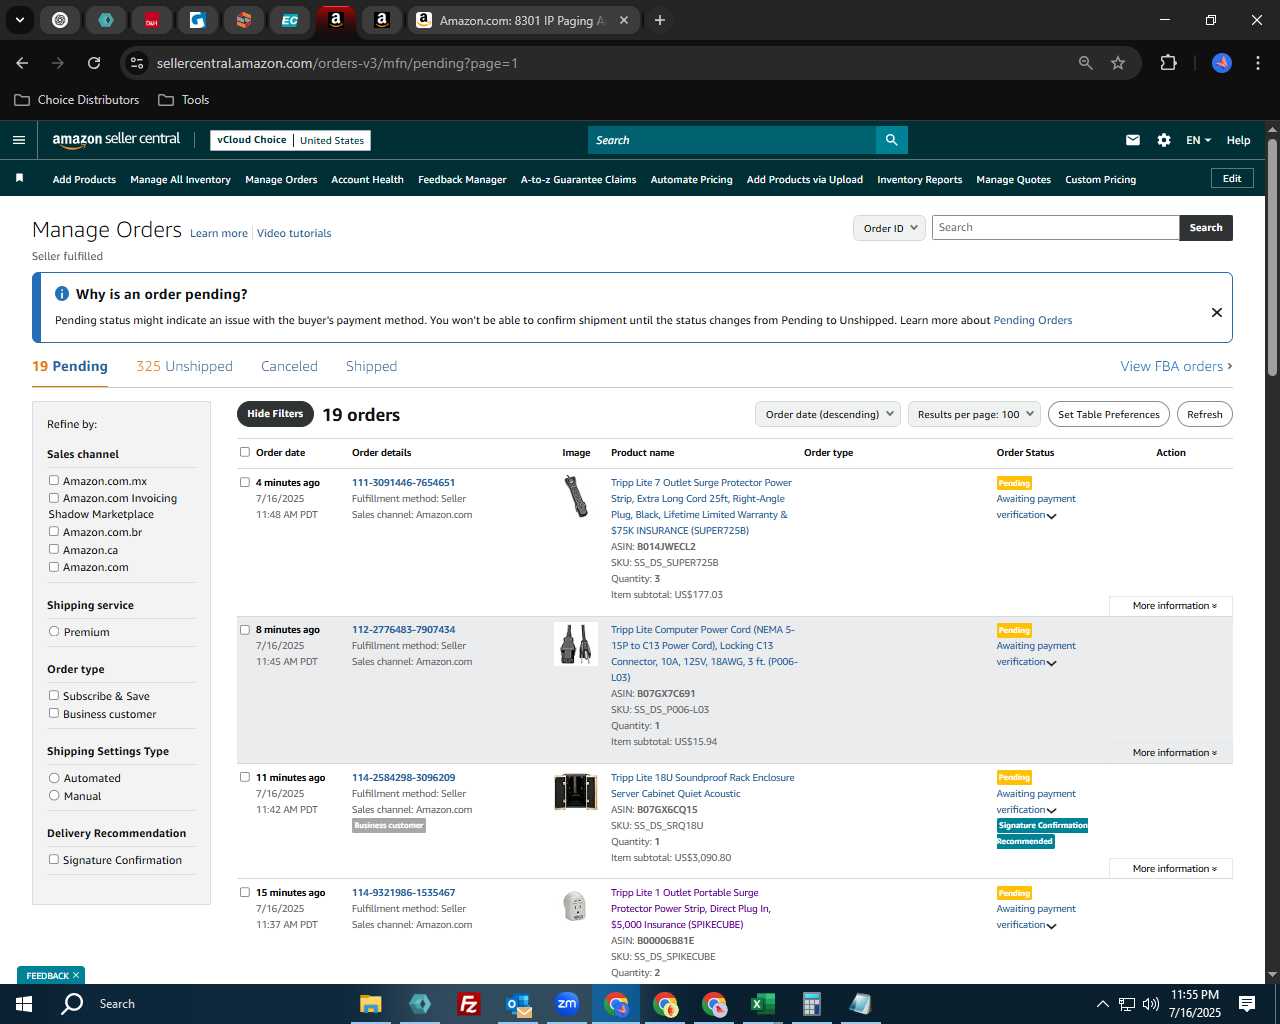Open a new browser tab

point(660,20)
